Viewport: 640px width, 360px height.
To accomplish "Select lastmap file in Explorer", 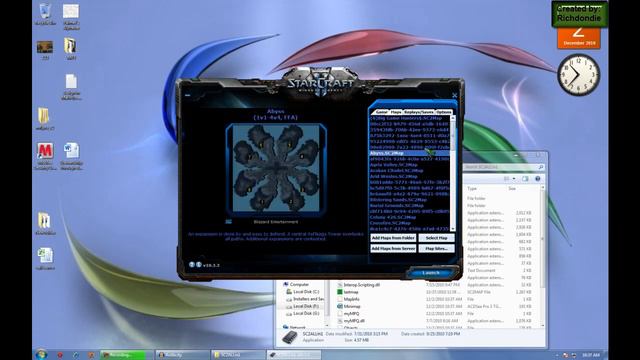I will [351, 292].
